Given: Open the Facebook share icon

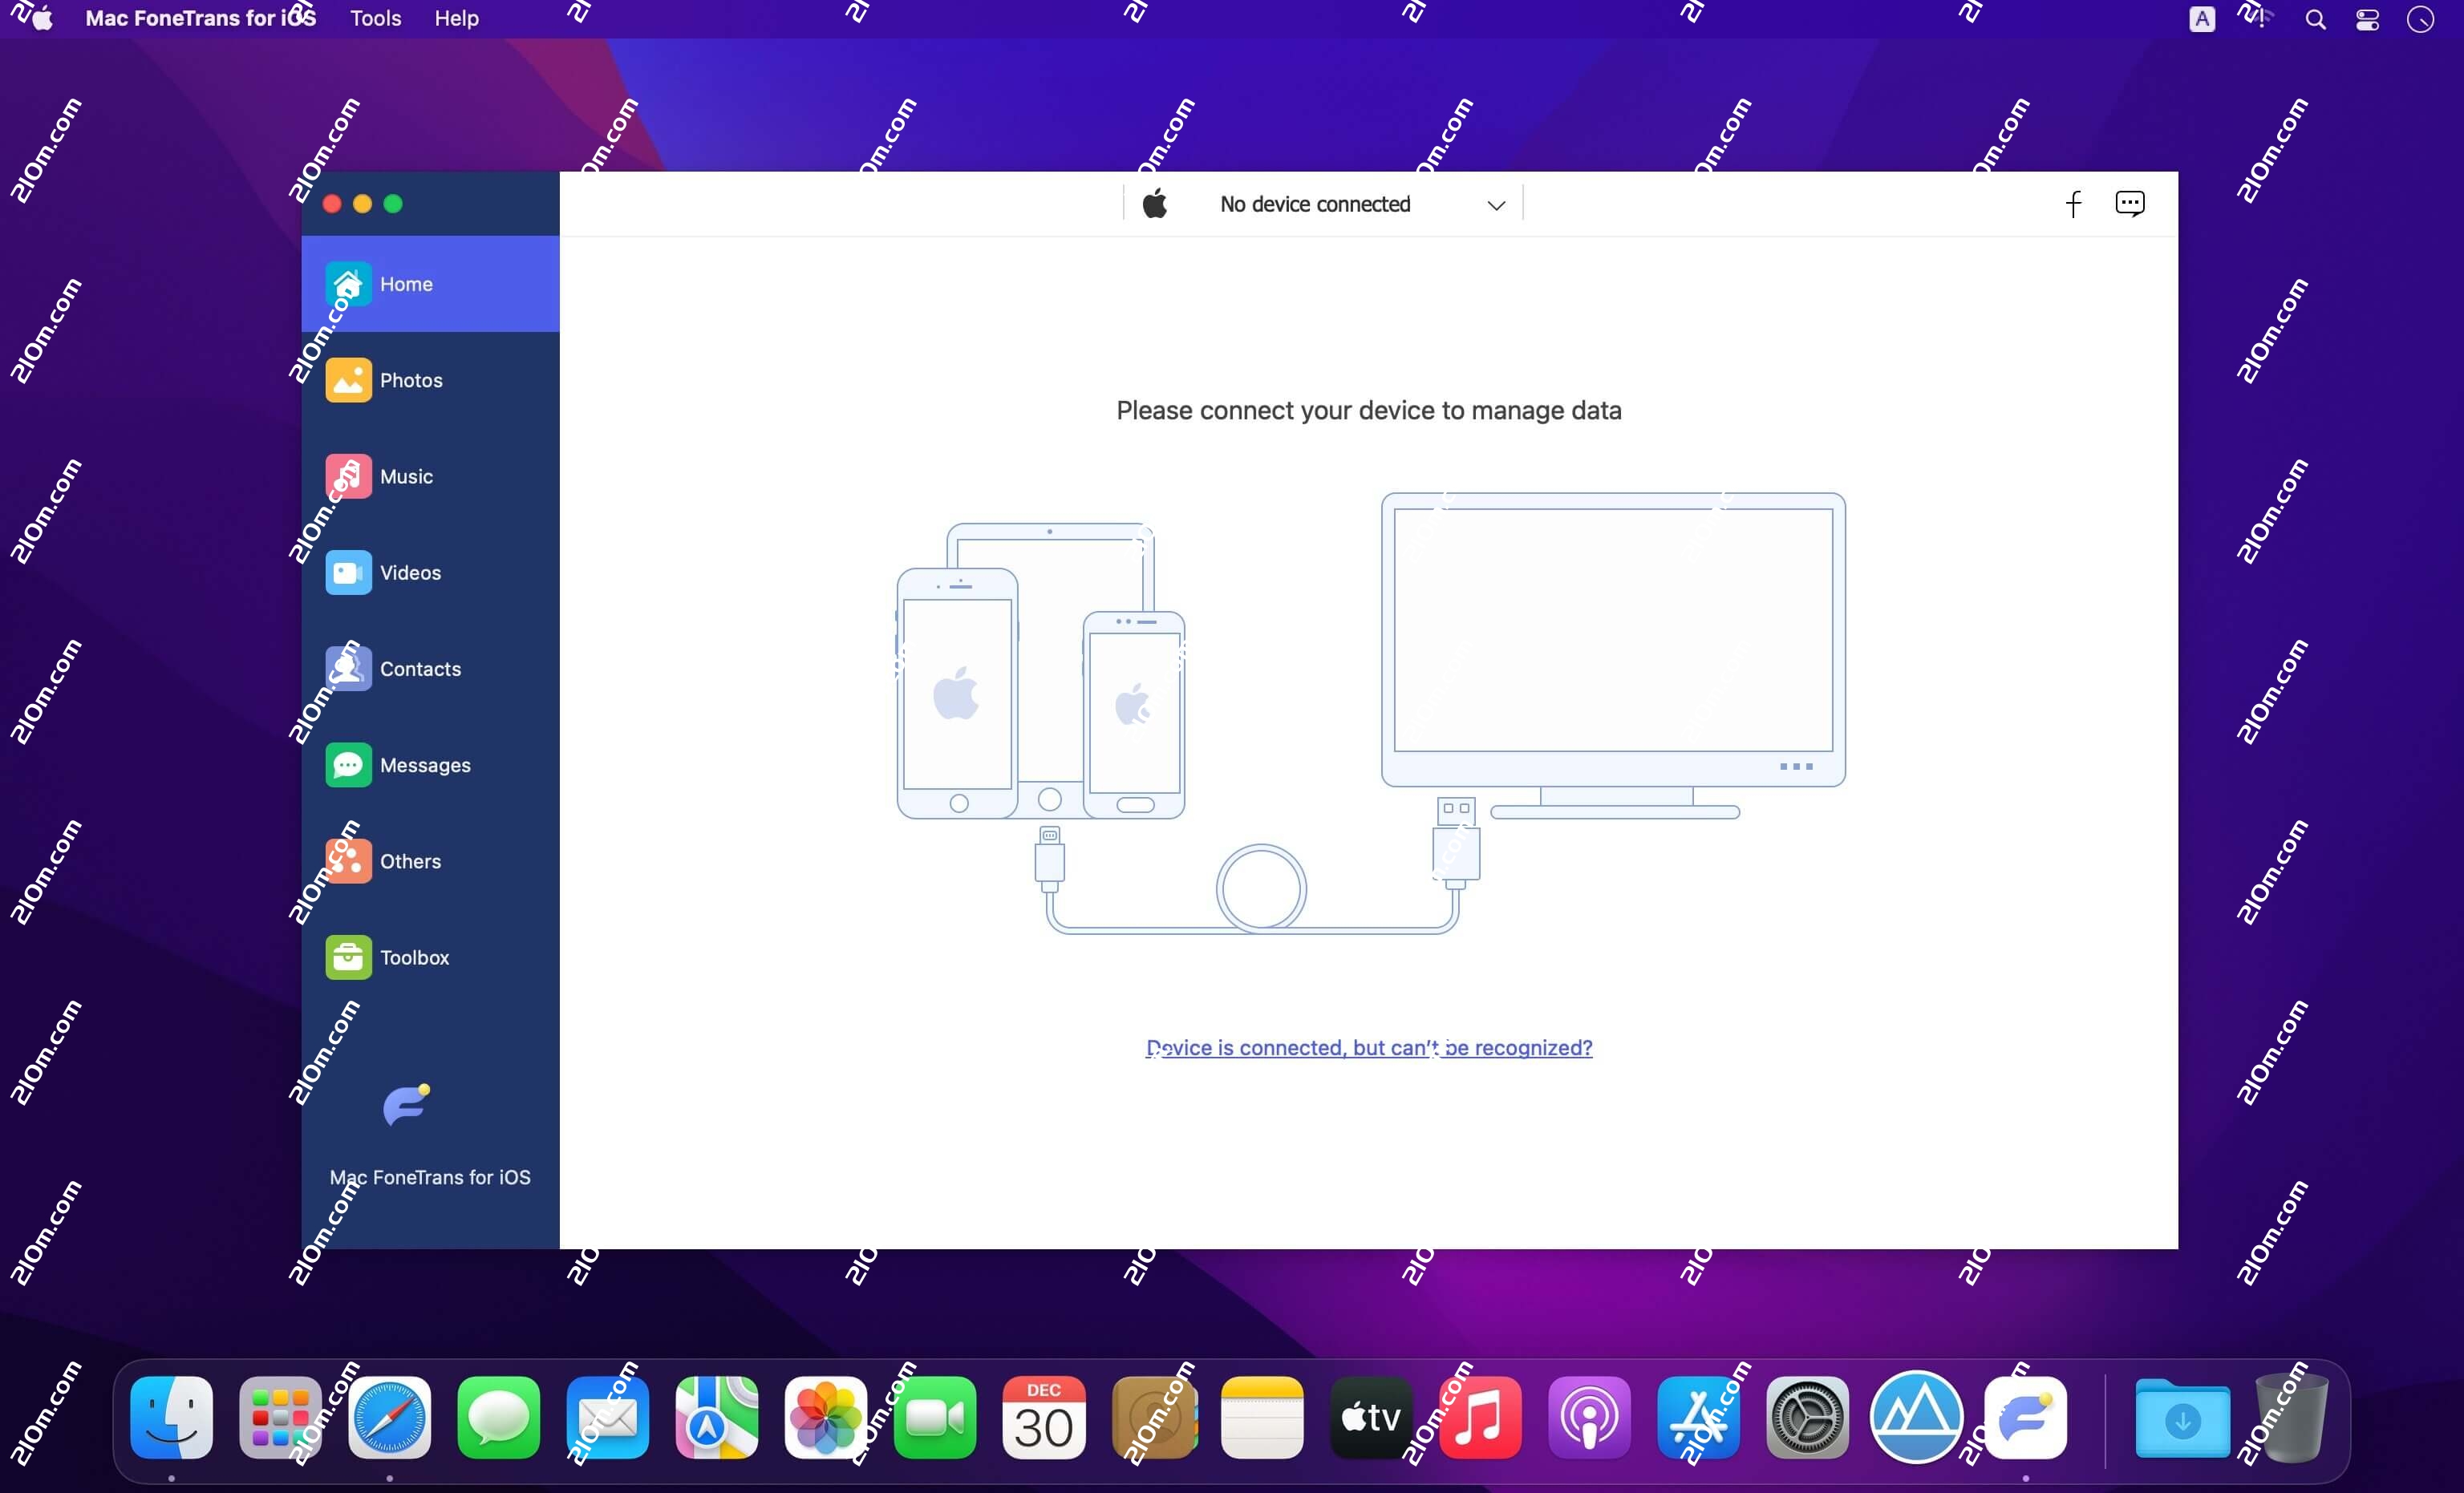Looking at the screenshot, I should pos(2073,204).
